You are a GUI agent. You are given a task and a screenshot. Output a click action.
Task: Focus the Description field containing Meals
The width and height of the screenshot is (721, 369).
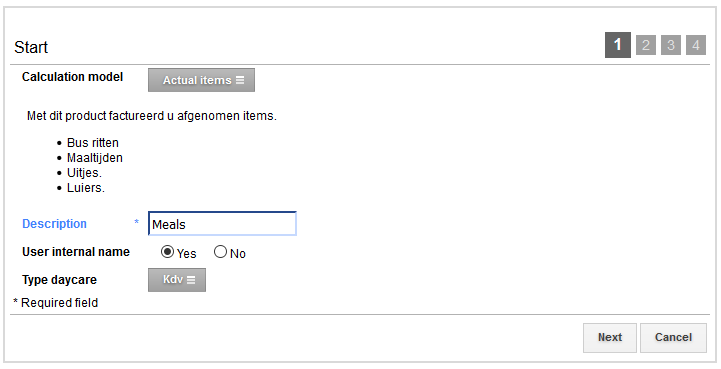pyautogui.click(x=222, y=224)
